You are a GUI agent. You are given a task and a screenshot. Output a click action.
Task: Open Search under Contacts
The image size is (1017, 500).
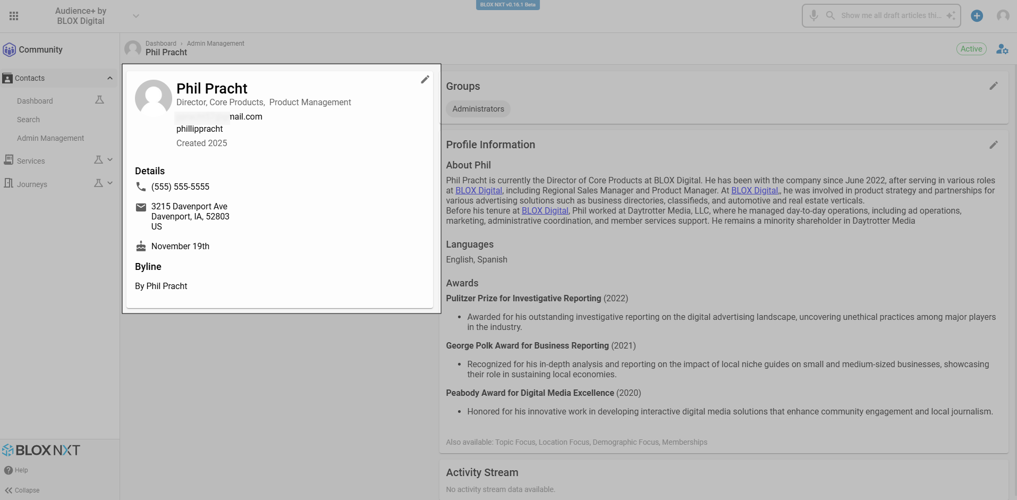pyautogui.click(x=28, y=120)
